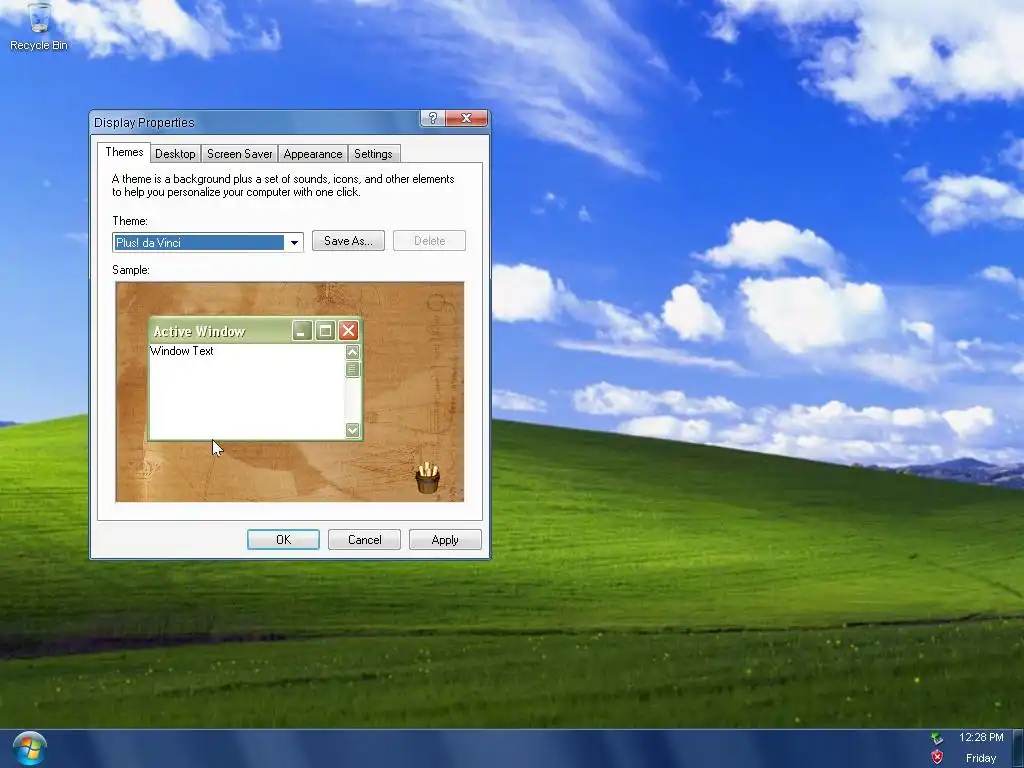The image size is (1024, 768).
Task: Click the Help question mark button
Action: 432,118
